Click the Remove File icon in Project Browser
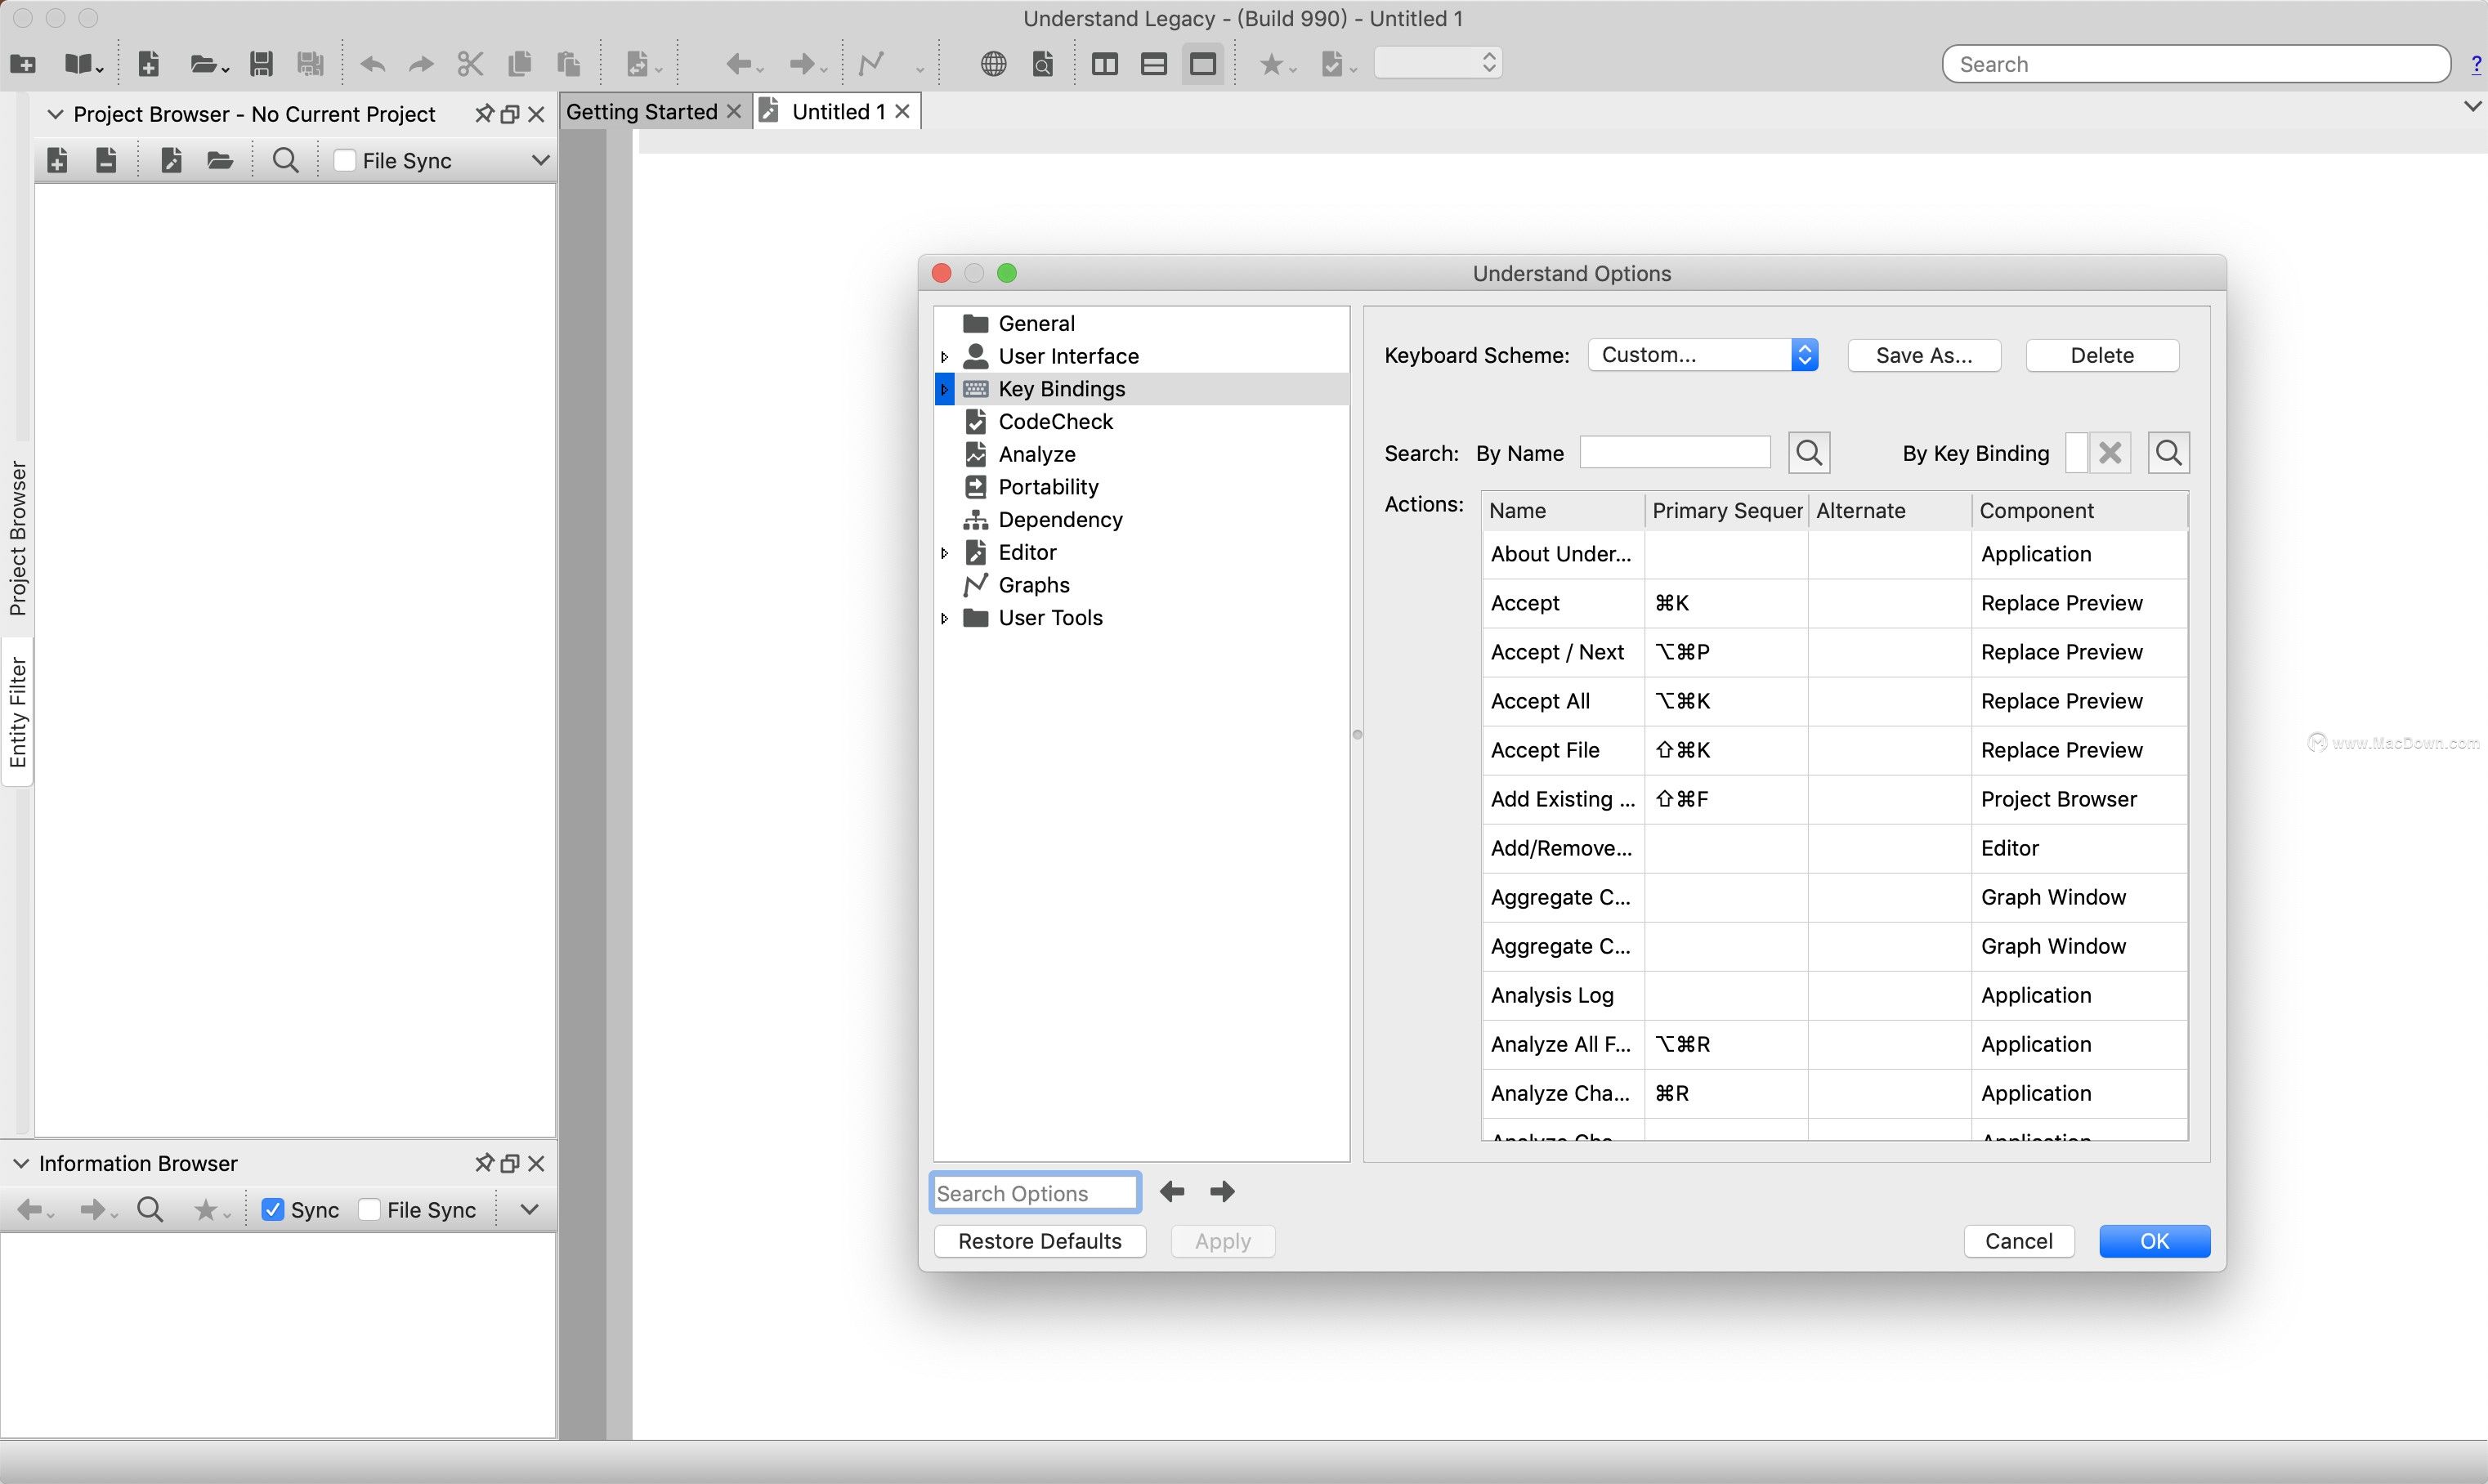The image size is (2488, 1484). [x=106, y=160]
